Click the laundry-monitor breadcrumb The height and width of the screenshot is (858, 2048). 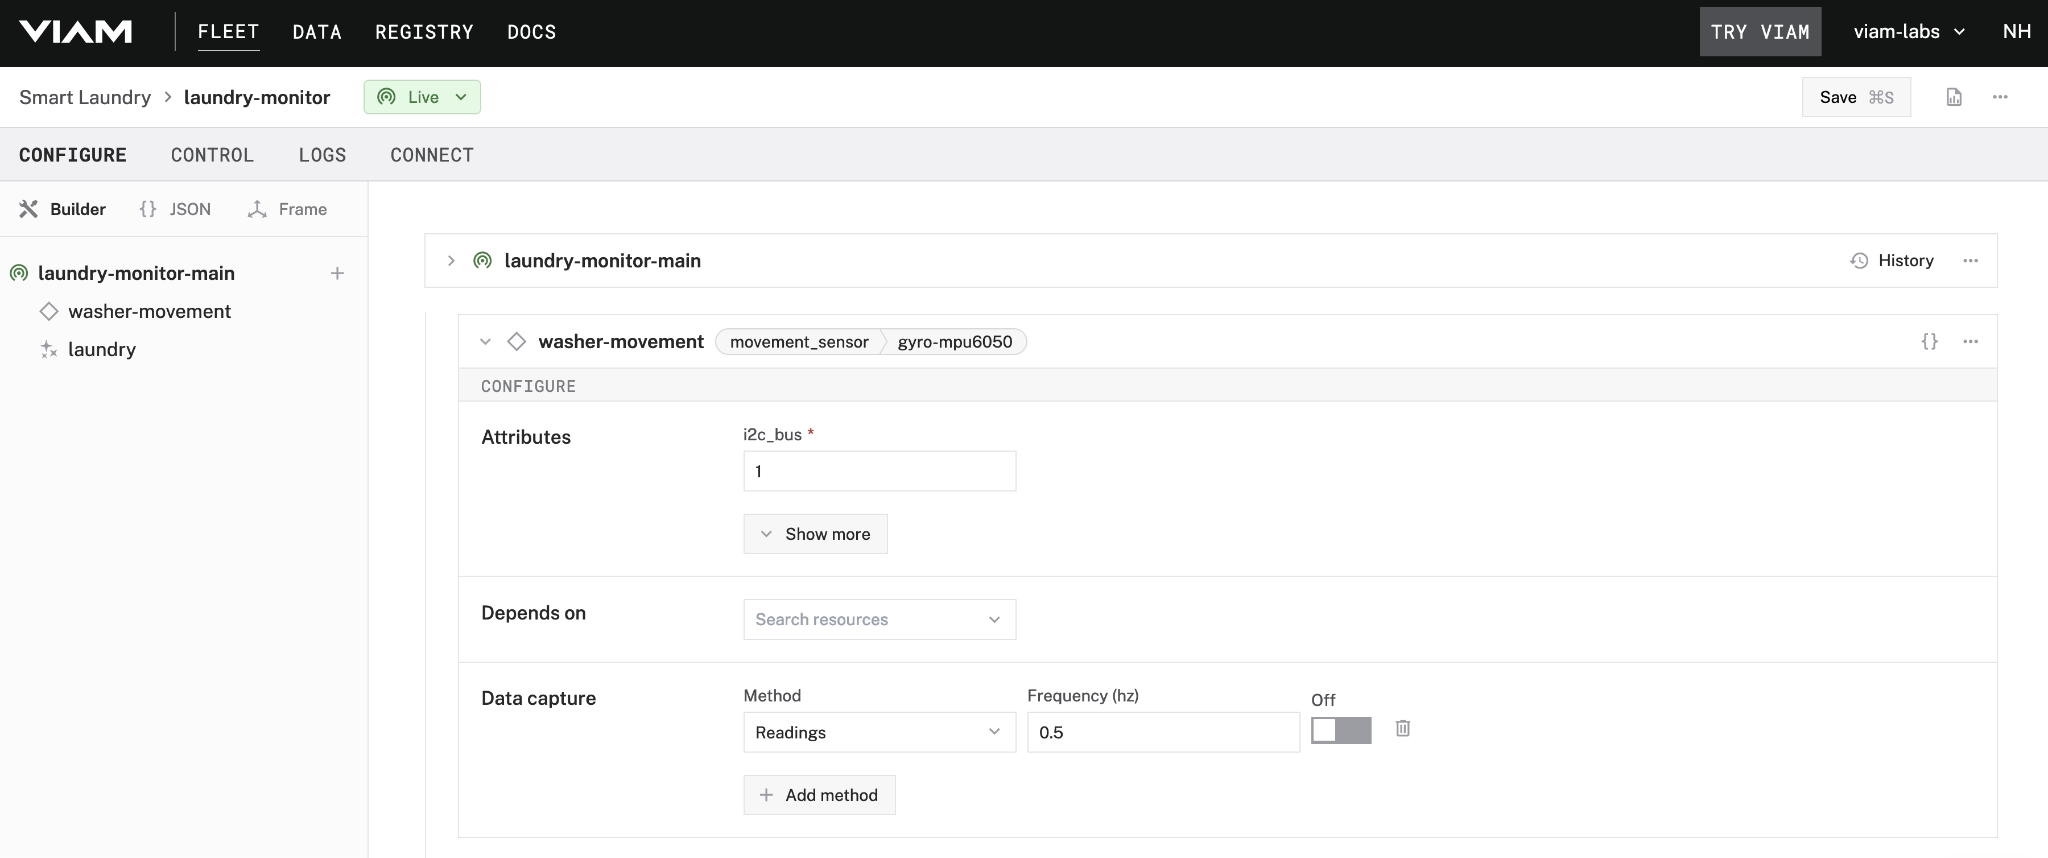[257, 97]
